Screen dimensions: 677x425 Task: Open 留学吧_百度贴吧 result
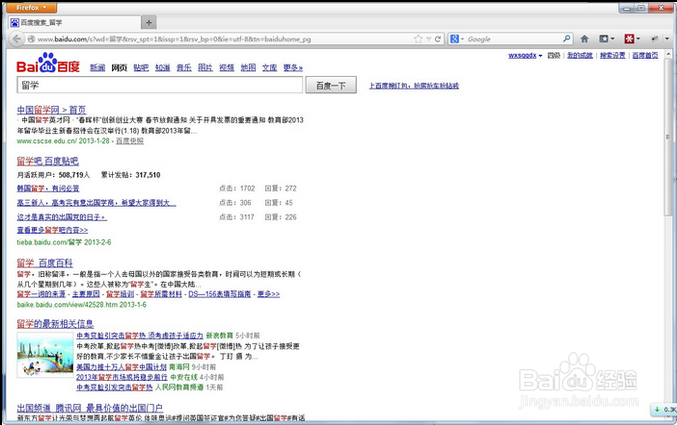click(47, 161)
